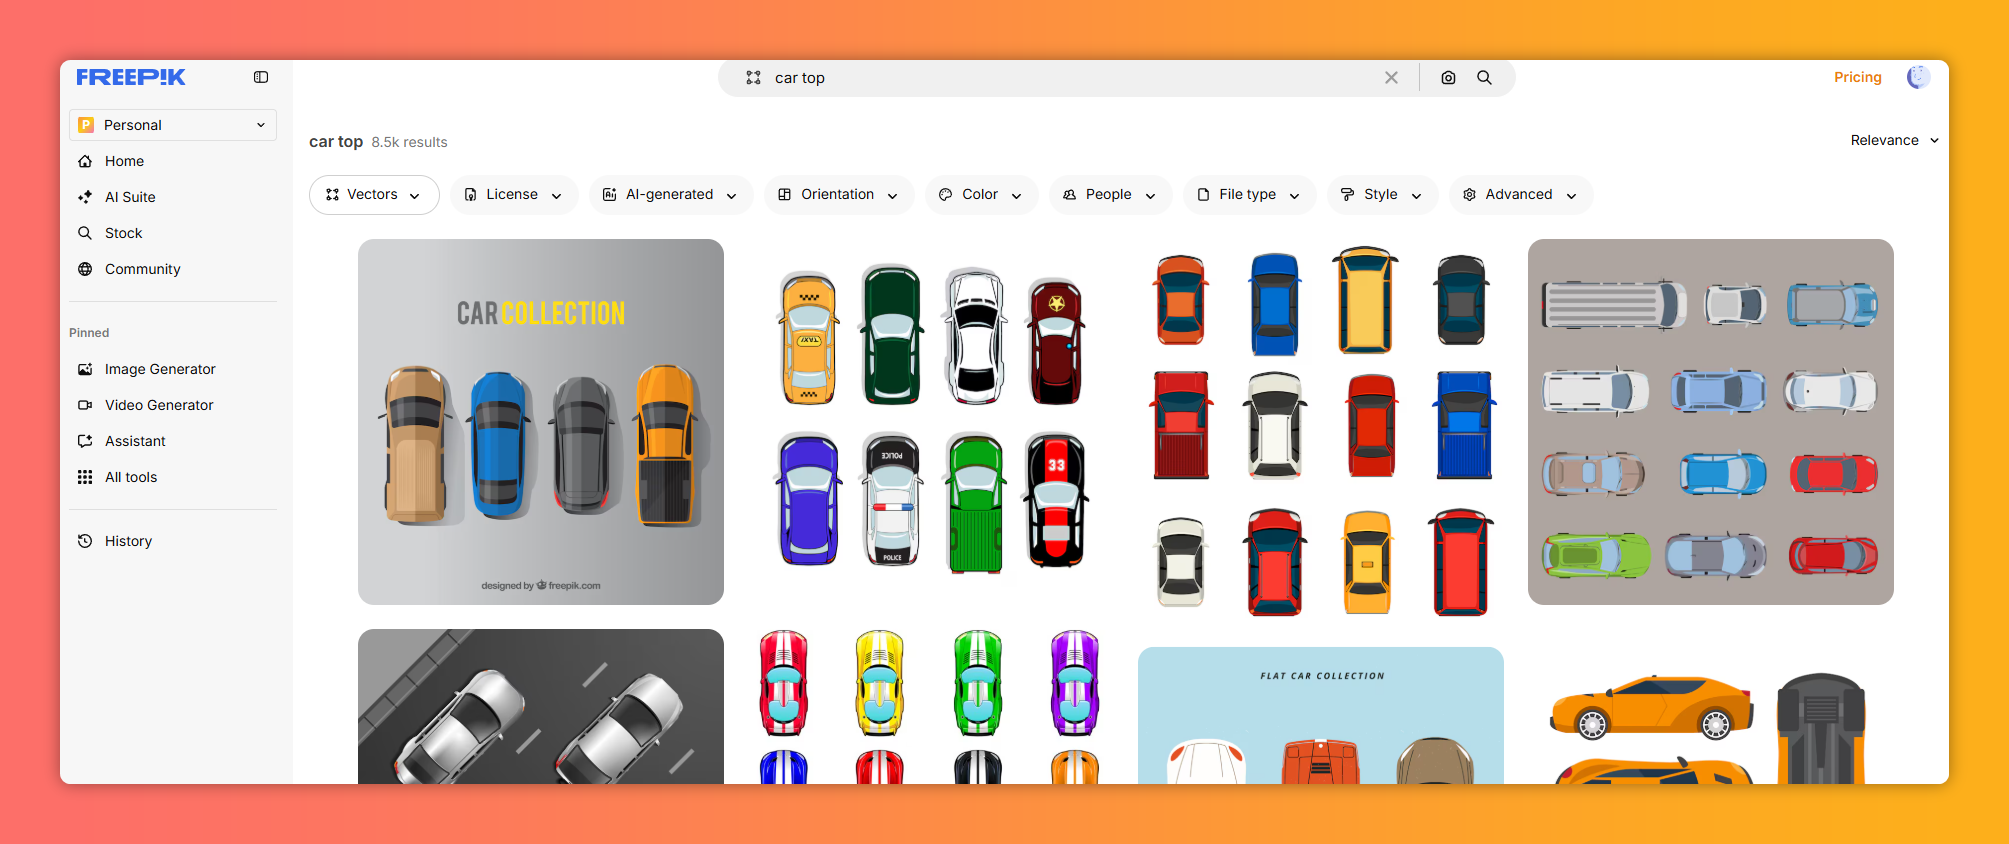Click the Freepik logo
Screen dimensions: 2009x844
point(131,77)
